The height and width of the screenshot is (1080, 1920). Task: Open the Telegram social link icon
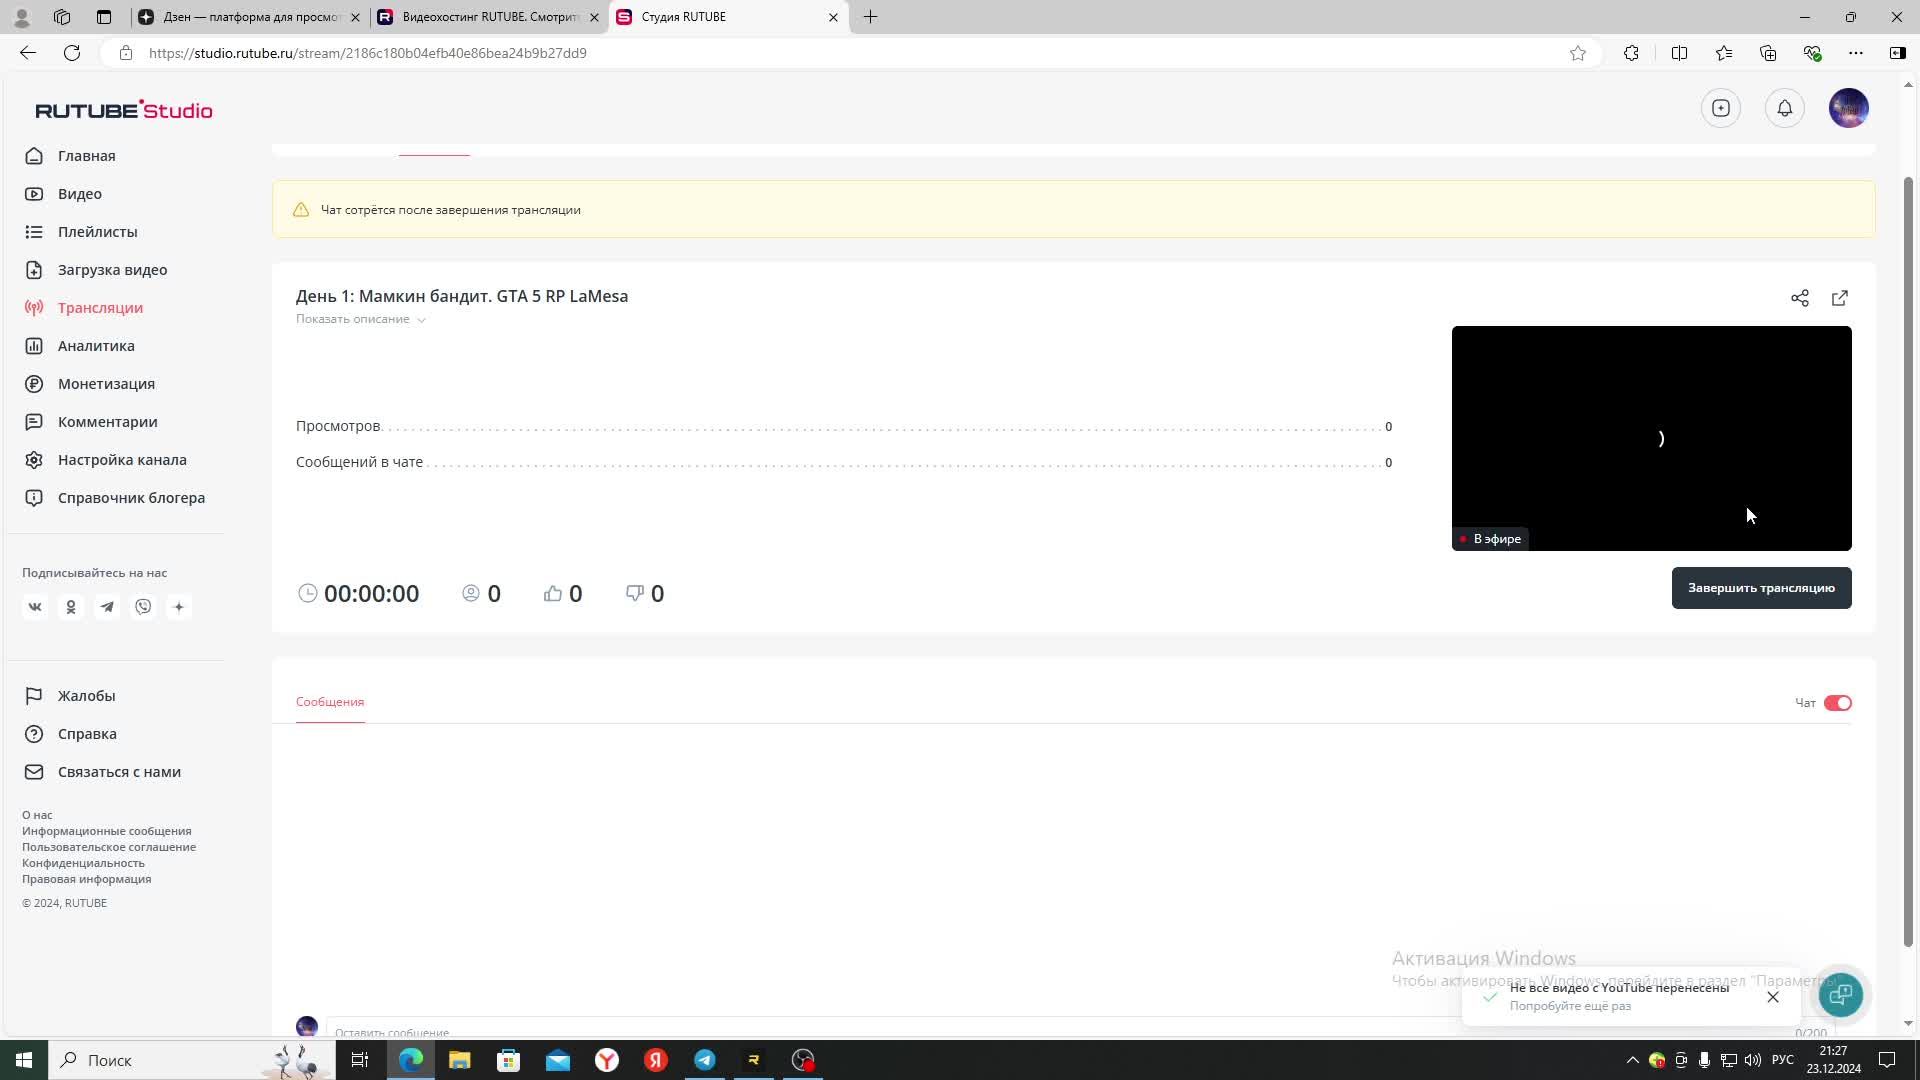[107, 607]
